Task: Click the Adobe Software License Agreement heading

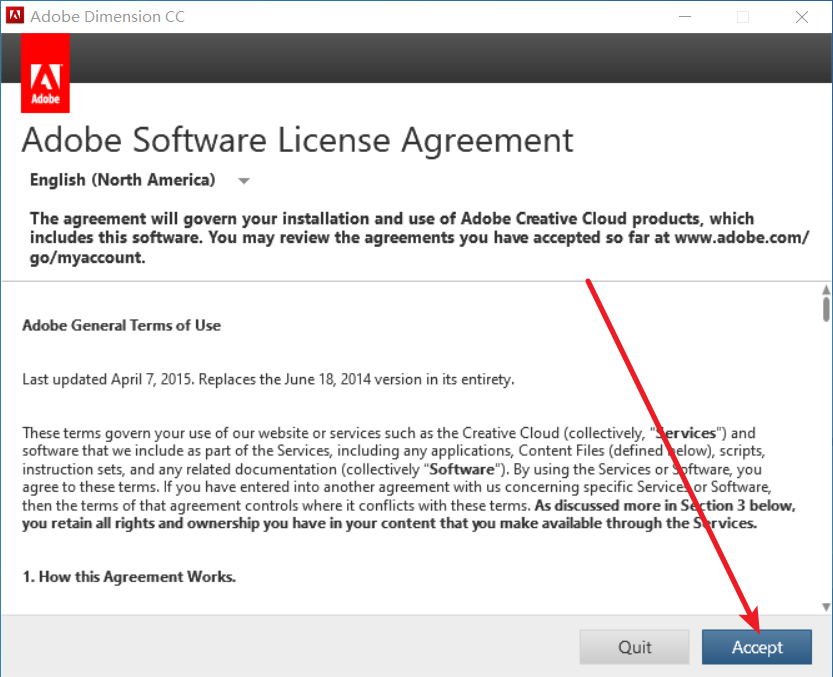Action: (298, 140)
